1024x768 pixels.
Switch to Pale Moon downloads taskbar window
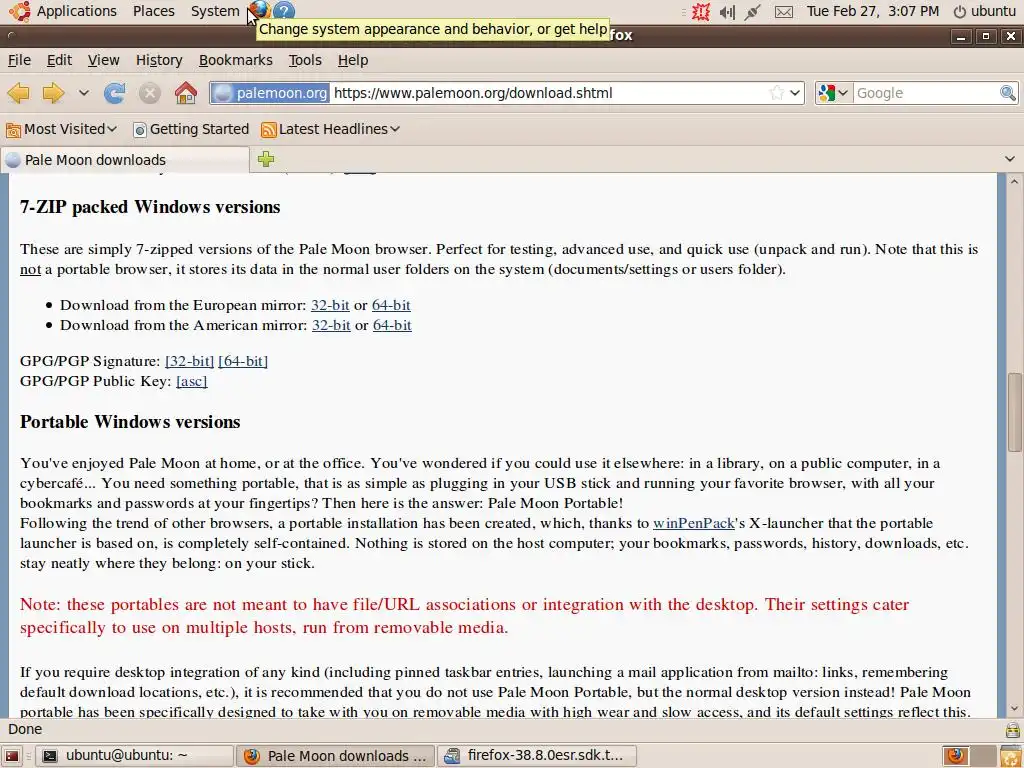coord(335,756)
